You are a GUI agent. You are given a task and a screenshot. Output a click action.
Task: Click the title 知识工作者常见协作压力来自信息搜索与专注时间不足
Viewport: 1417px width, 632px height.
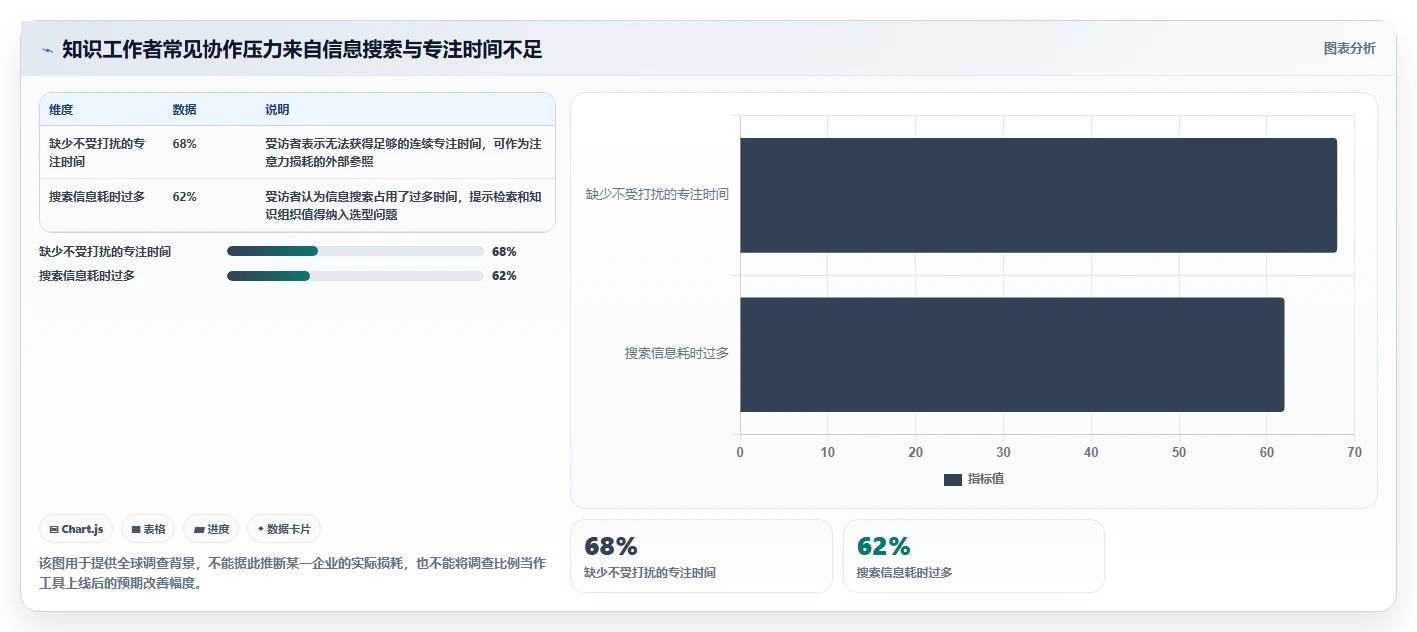click(302, 49)
